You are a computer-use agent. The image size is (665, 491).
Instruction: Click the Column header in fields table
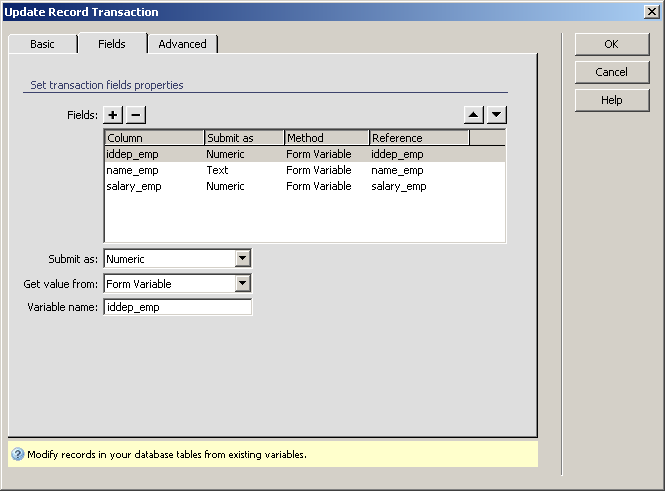[x=154, y=138]
